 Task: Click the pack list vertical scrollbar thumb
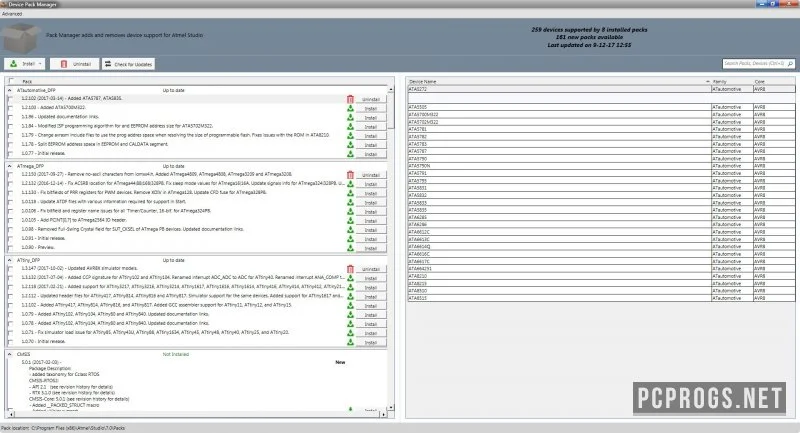pyautogui.click(x=391, y=111)
